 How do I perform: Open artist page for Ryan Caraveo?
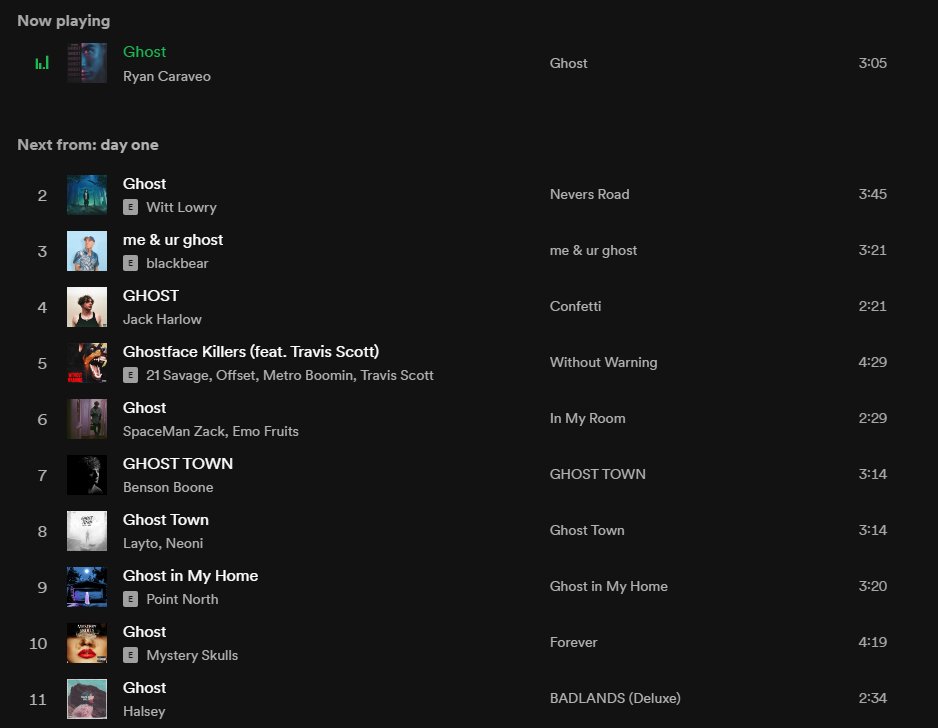pyautogui.click(x=166, y=76)
